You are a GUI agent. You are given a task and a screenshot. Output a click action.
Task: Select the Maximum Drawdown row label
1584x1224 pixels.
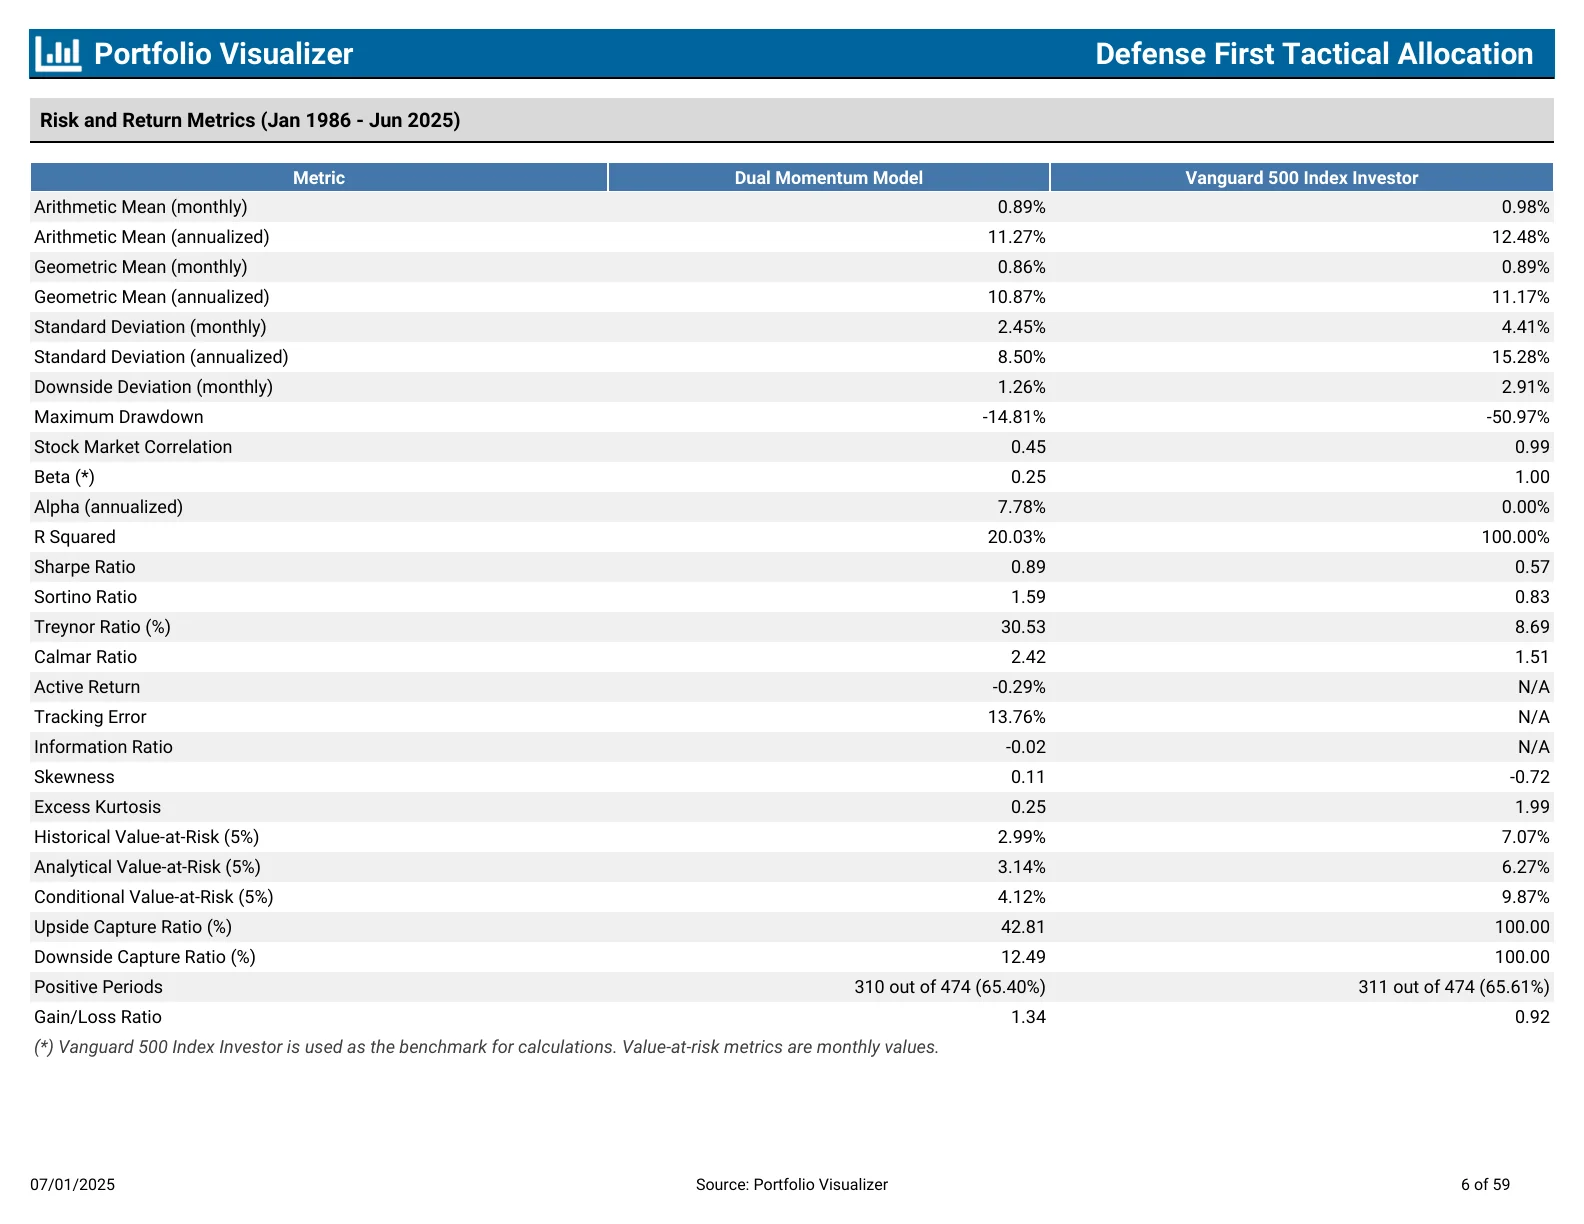[119, 417]
